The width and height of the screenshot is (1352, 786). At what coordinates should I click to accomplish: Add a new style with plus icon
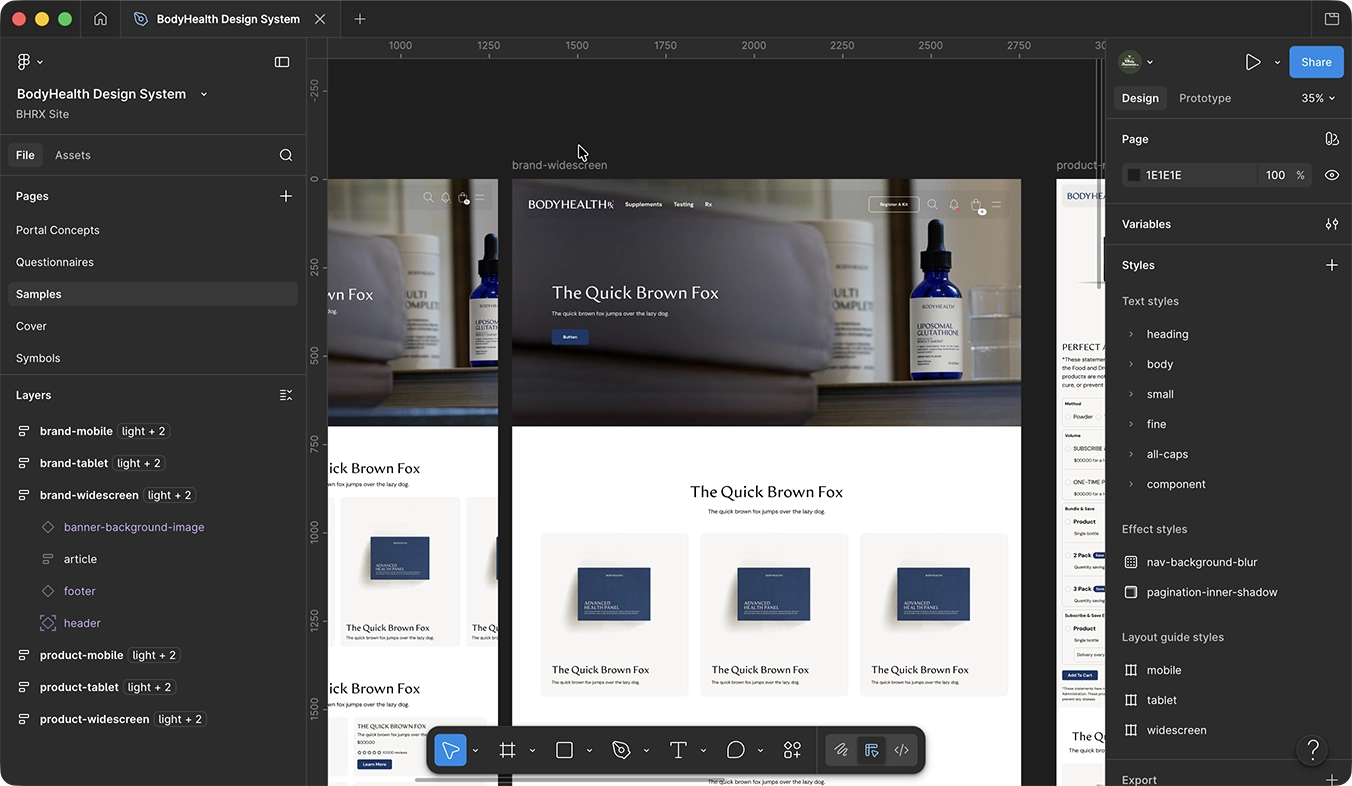(1332, 265)
